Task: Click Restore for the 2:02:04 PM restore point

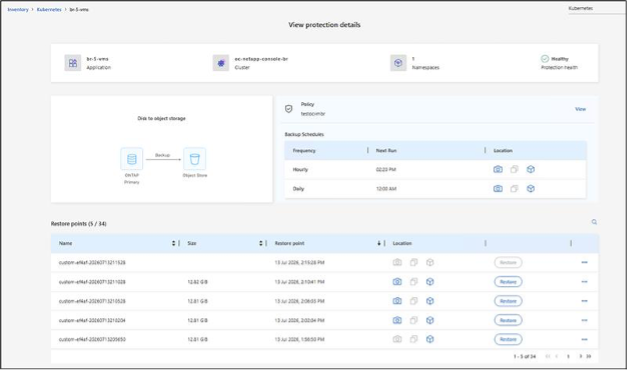Action: (508, 320)
